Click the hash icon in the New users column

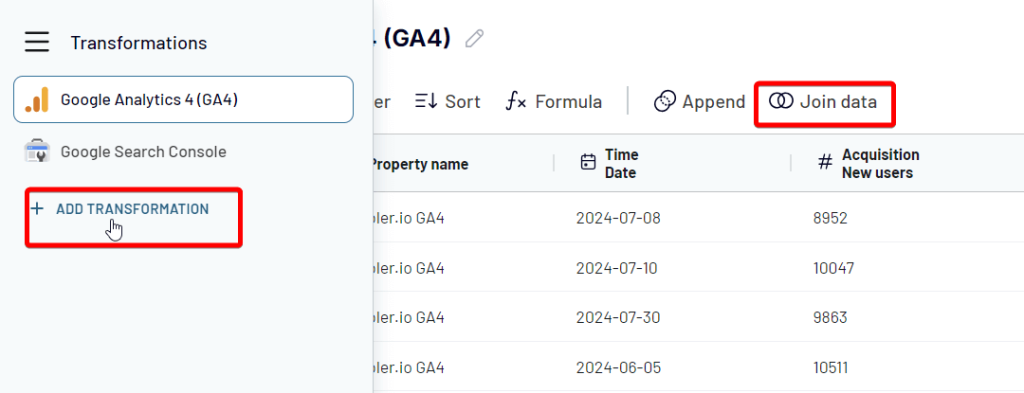click(826, 163)
